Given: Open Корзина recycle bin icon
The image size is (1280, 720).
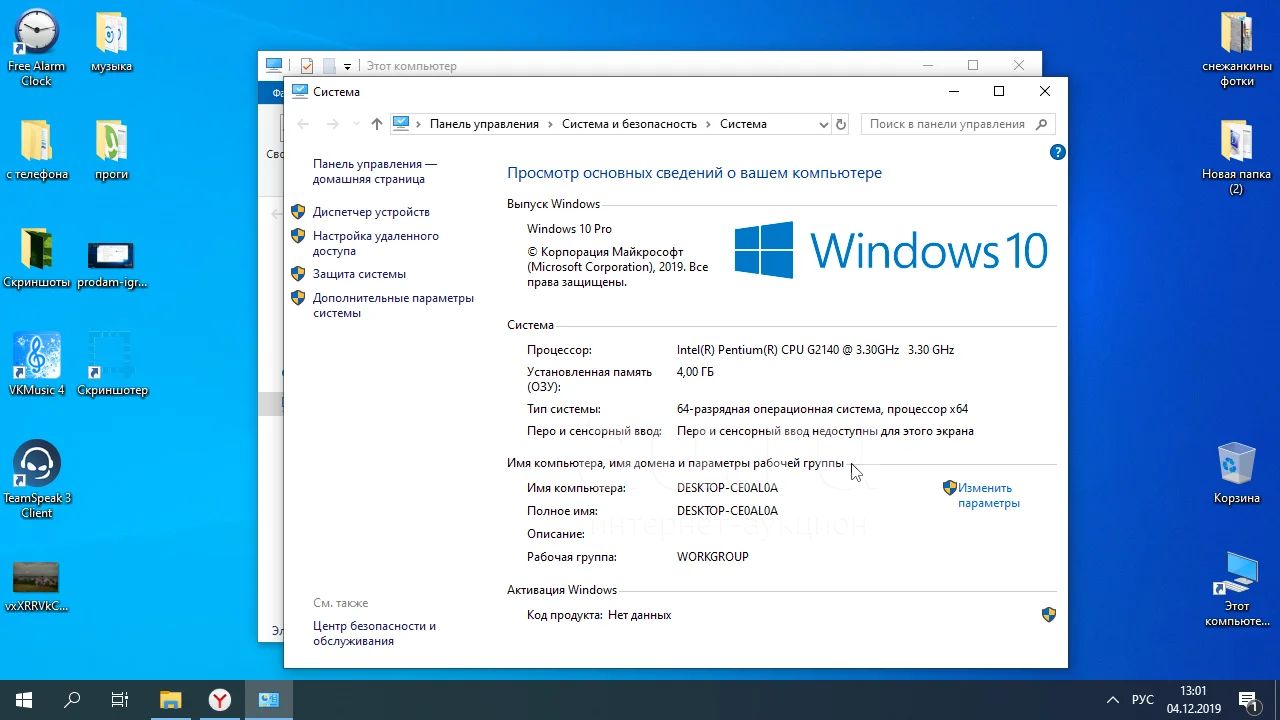Looking at the screenshot, I should [x=1237, y=473].
